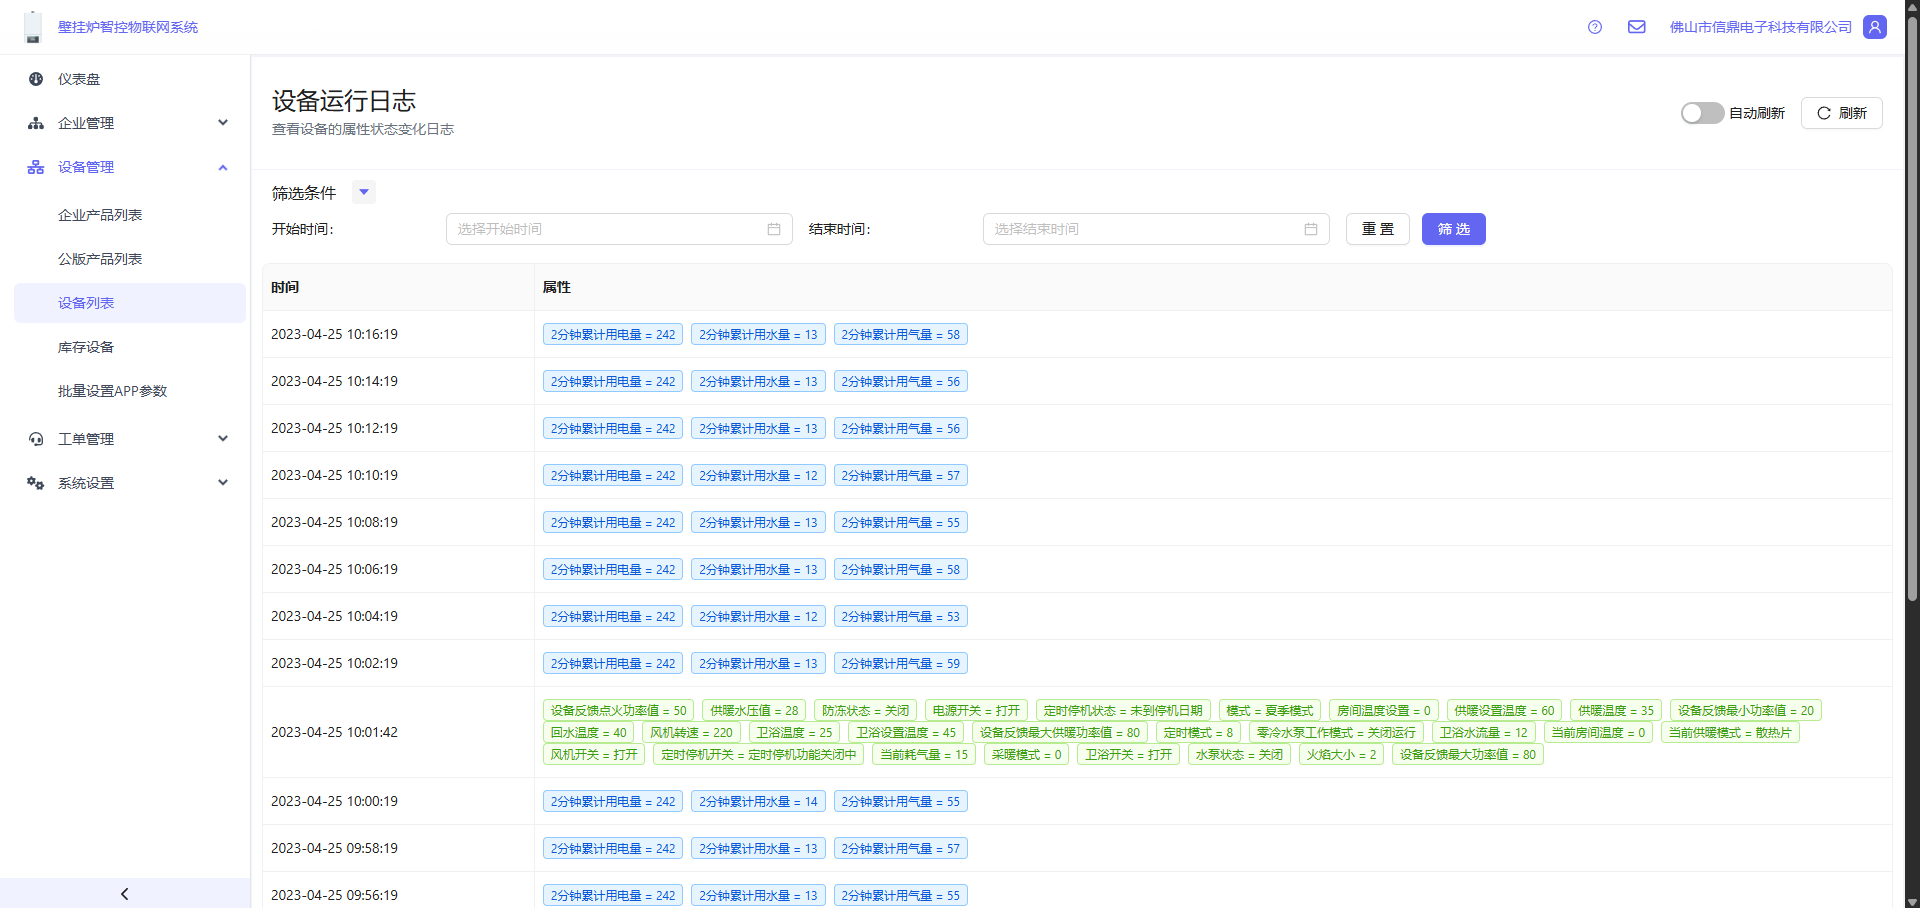1920x908 pixels.
Task: Select 库存设备 in the sidebar
Action: click(x=86, y=347)
